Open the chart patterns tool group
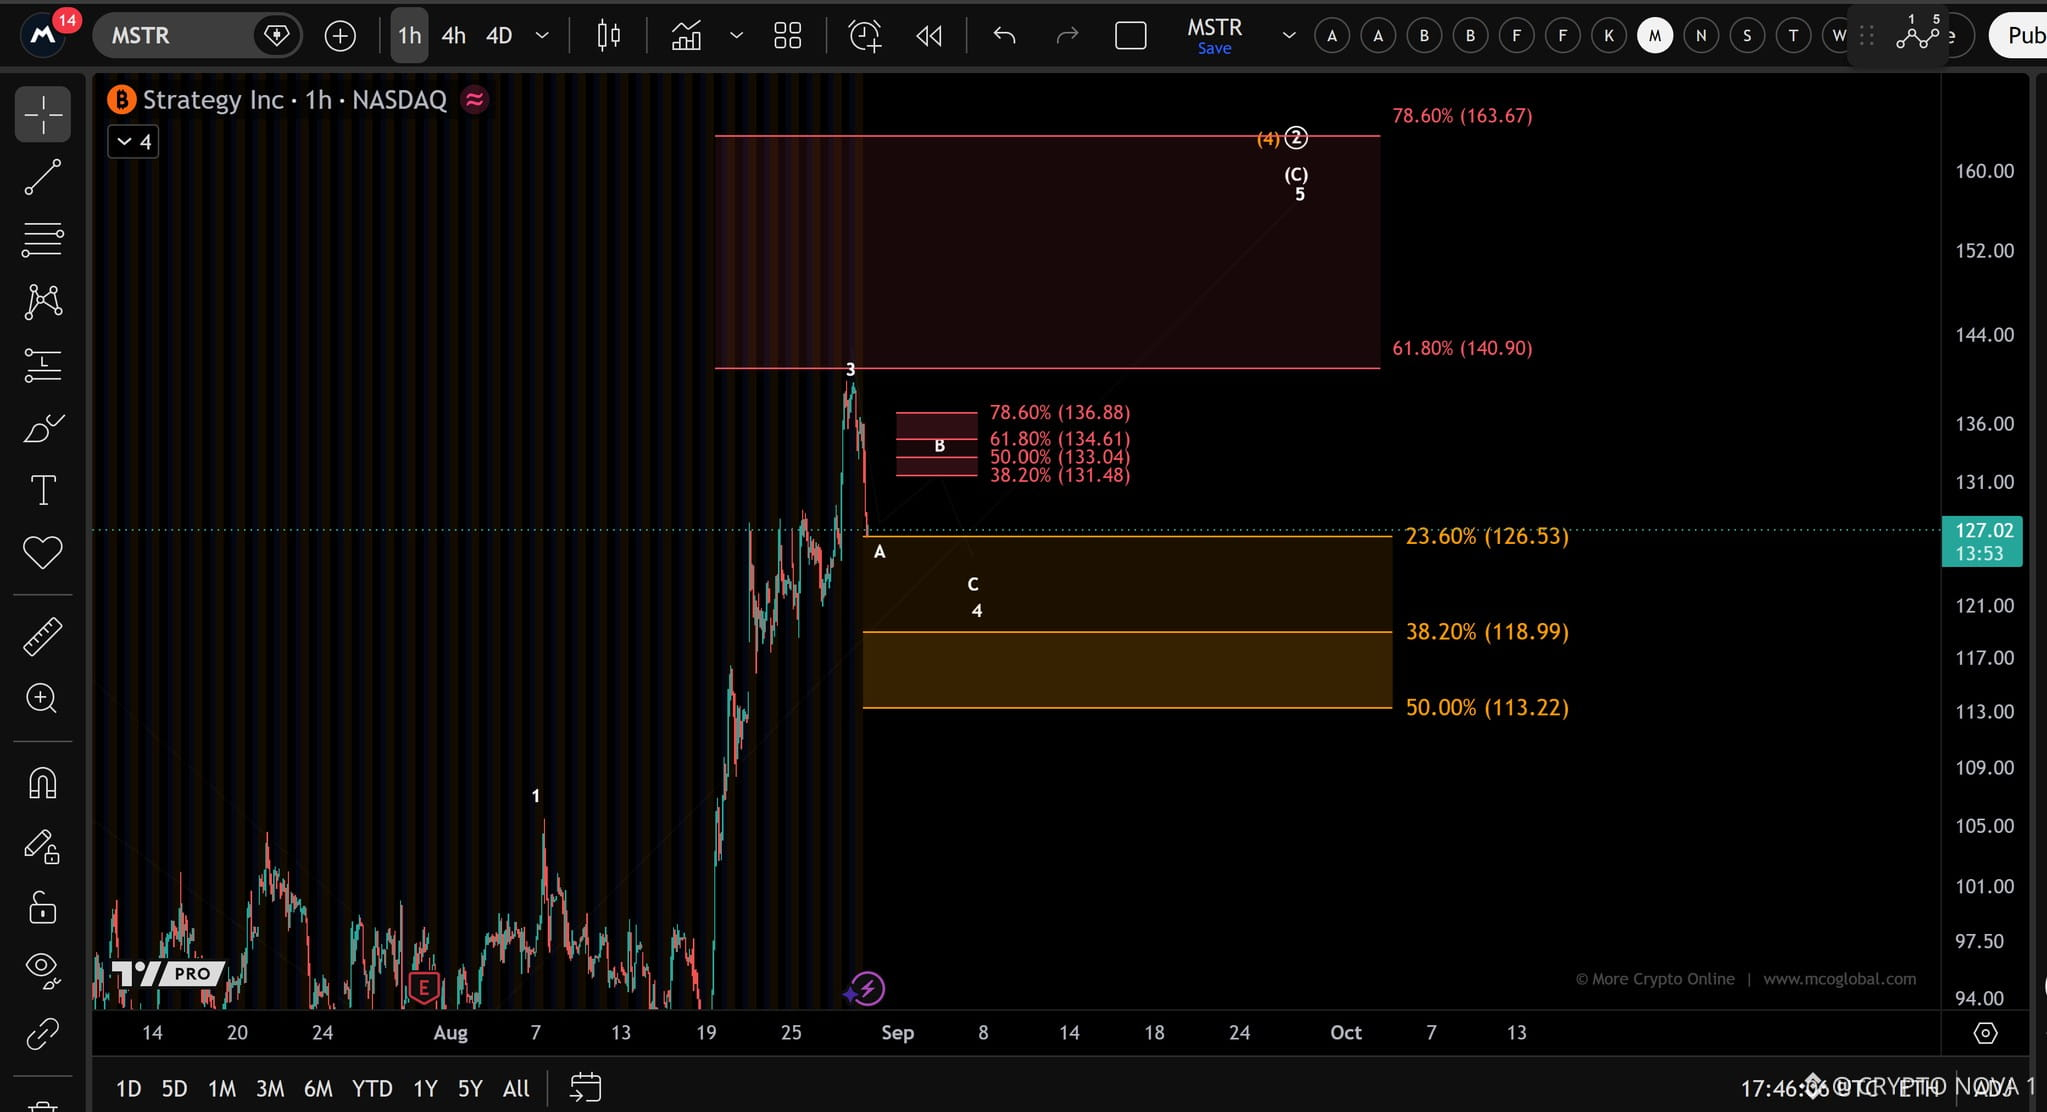This screenshot has height=1112, width=2047. click(43, 301)
